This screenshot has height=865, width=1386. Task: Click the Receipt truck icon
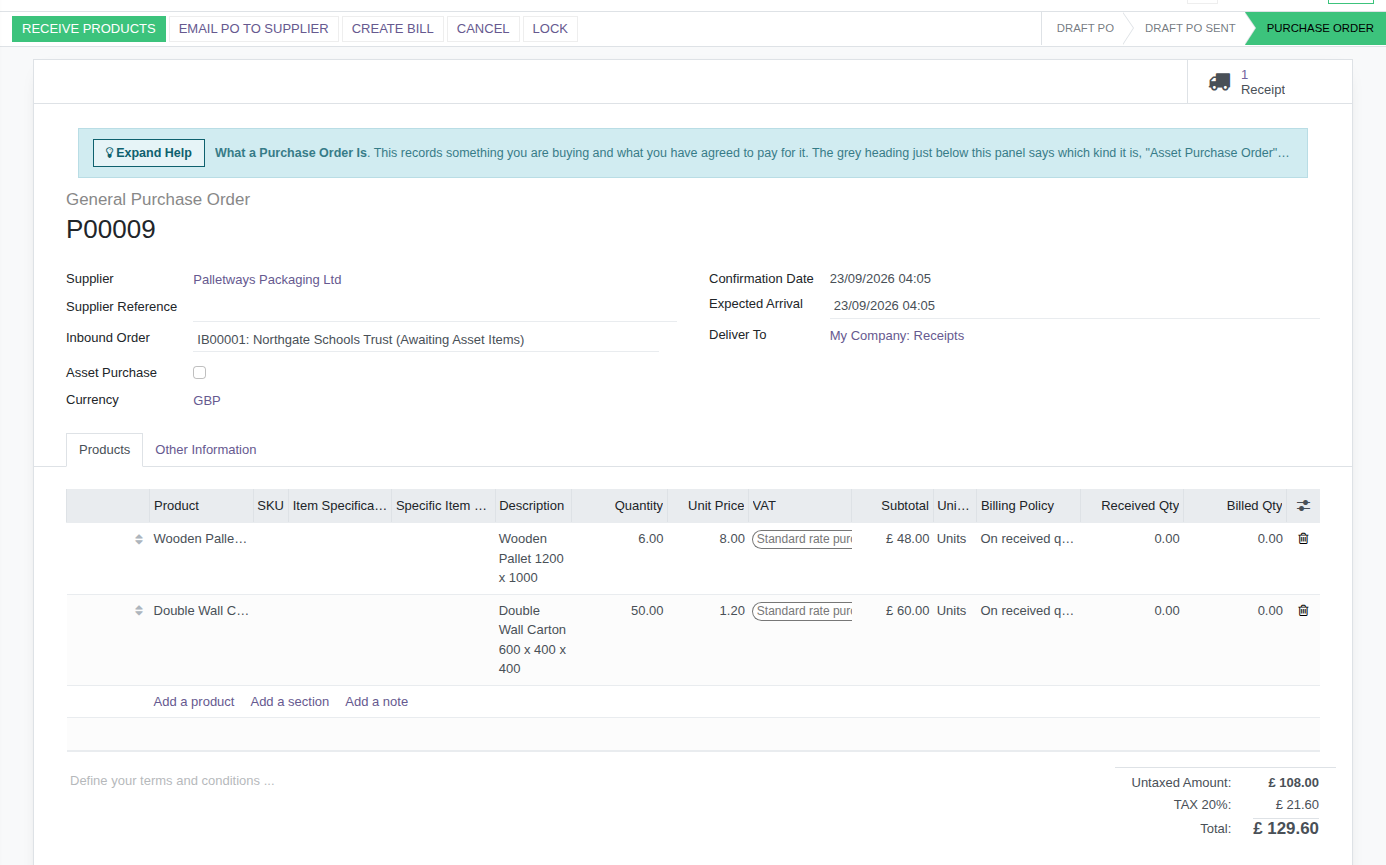[x=1219, y=82]
